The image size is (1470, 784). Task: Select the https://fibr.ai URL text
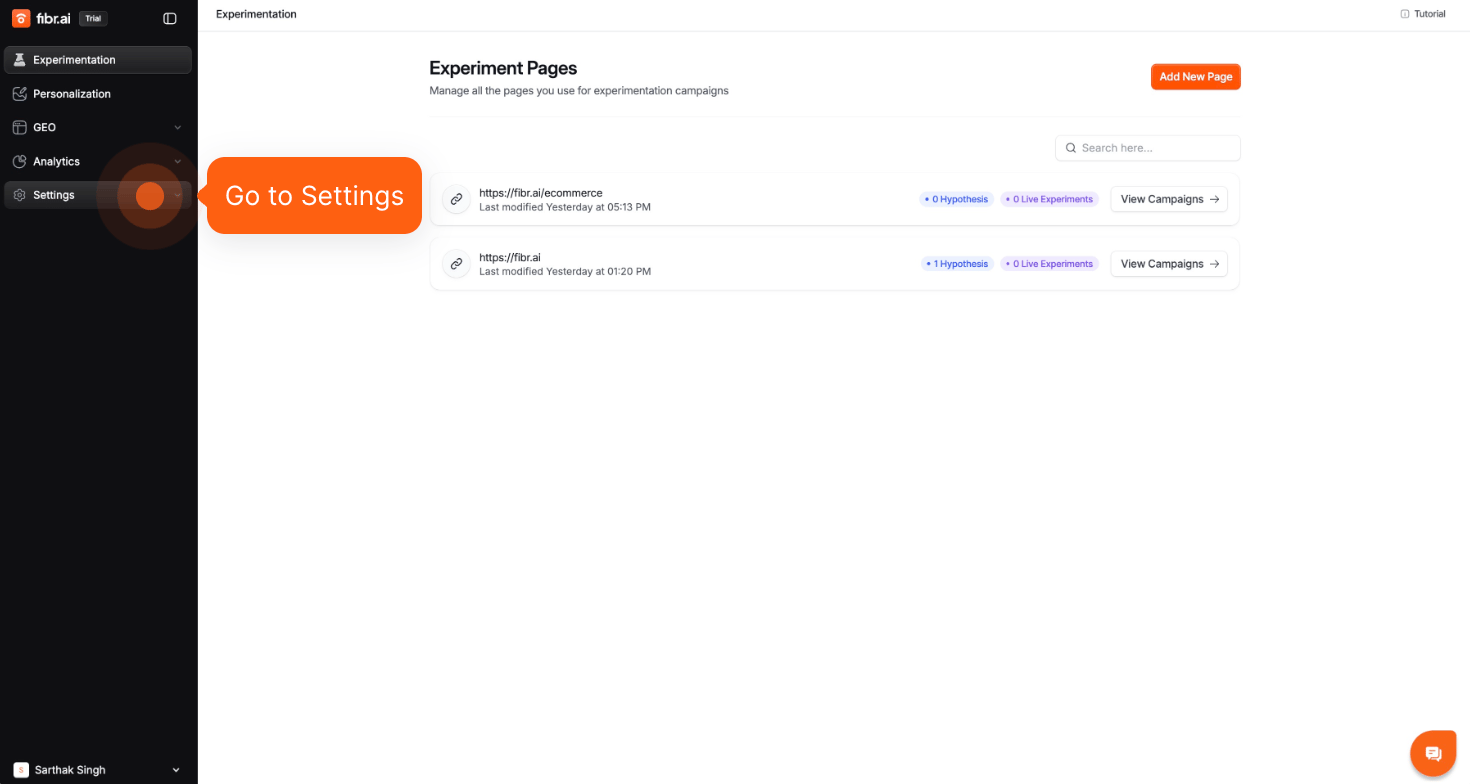click(510, 258)
